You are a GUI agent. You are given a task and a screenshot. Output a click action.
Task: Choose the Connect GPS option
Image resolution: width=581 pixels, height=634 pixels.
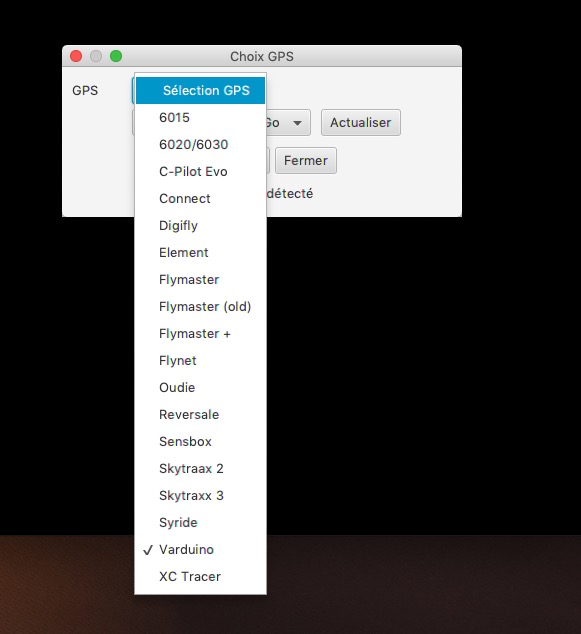point(200,199)
